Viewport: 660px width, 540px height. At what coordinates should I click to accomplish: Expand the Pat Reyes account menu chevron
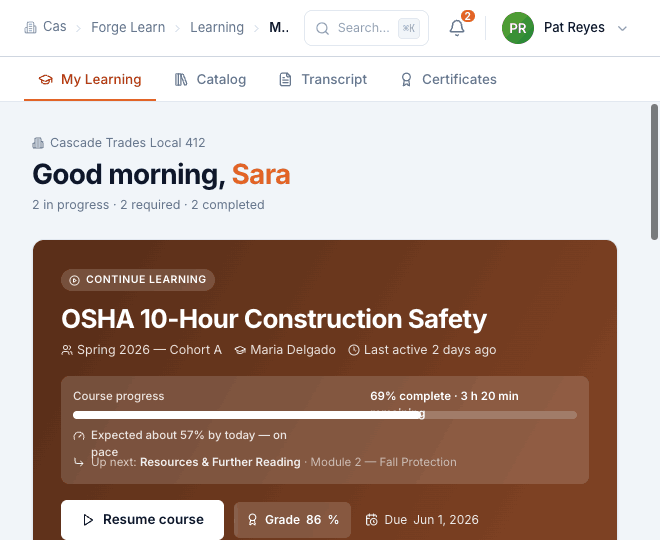pyautogui.click(x=622, y=29)
